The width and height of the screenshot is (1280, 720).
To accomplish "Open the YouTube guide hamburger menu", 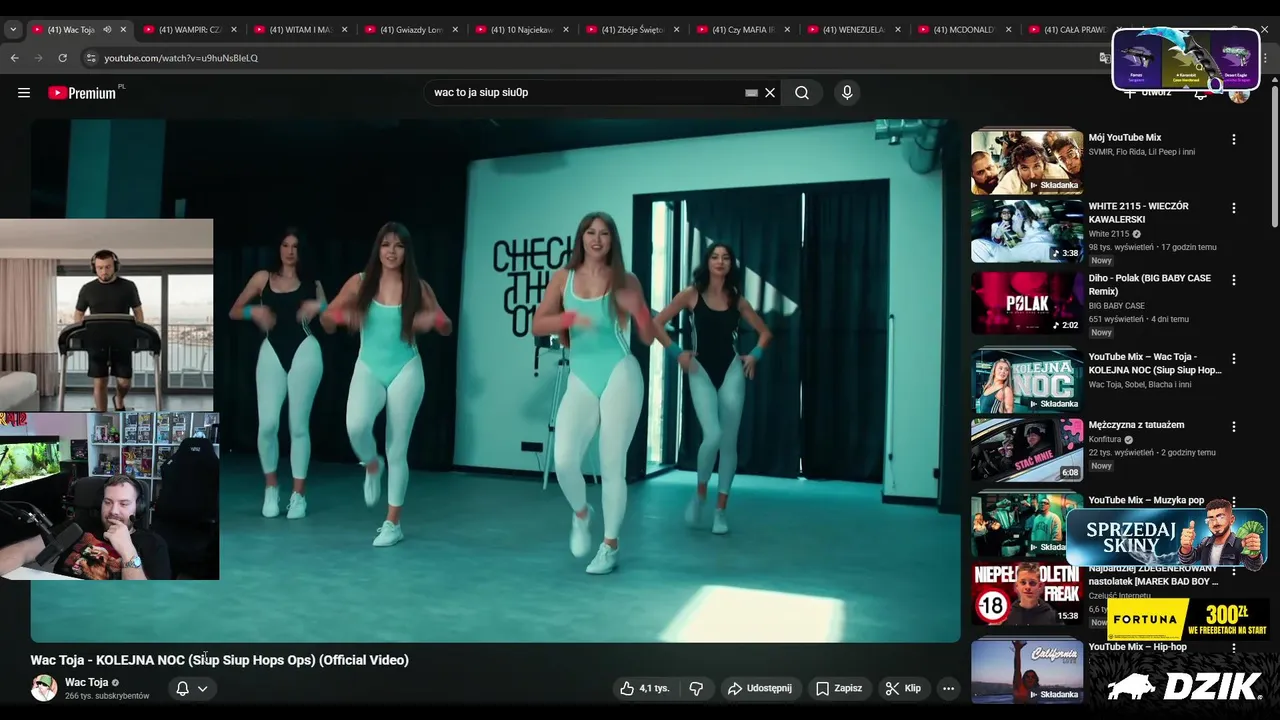I will (24, 93).
